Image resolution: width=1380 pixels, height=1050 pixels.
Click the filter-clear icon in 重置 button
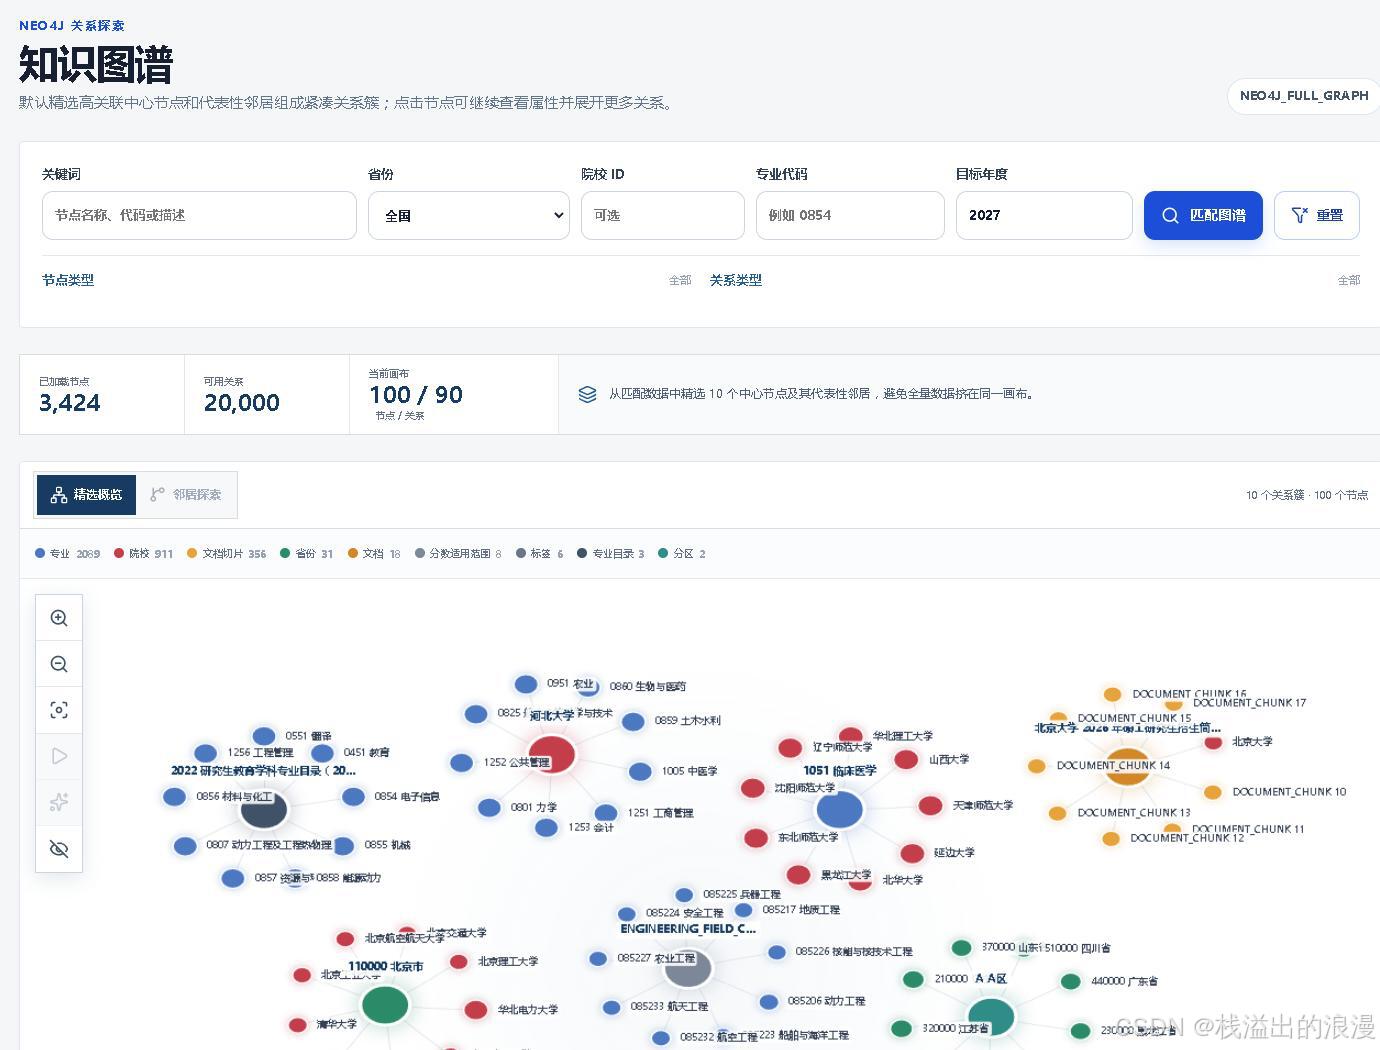point(1300,215)
